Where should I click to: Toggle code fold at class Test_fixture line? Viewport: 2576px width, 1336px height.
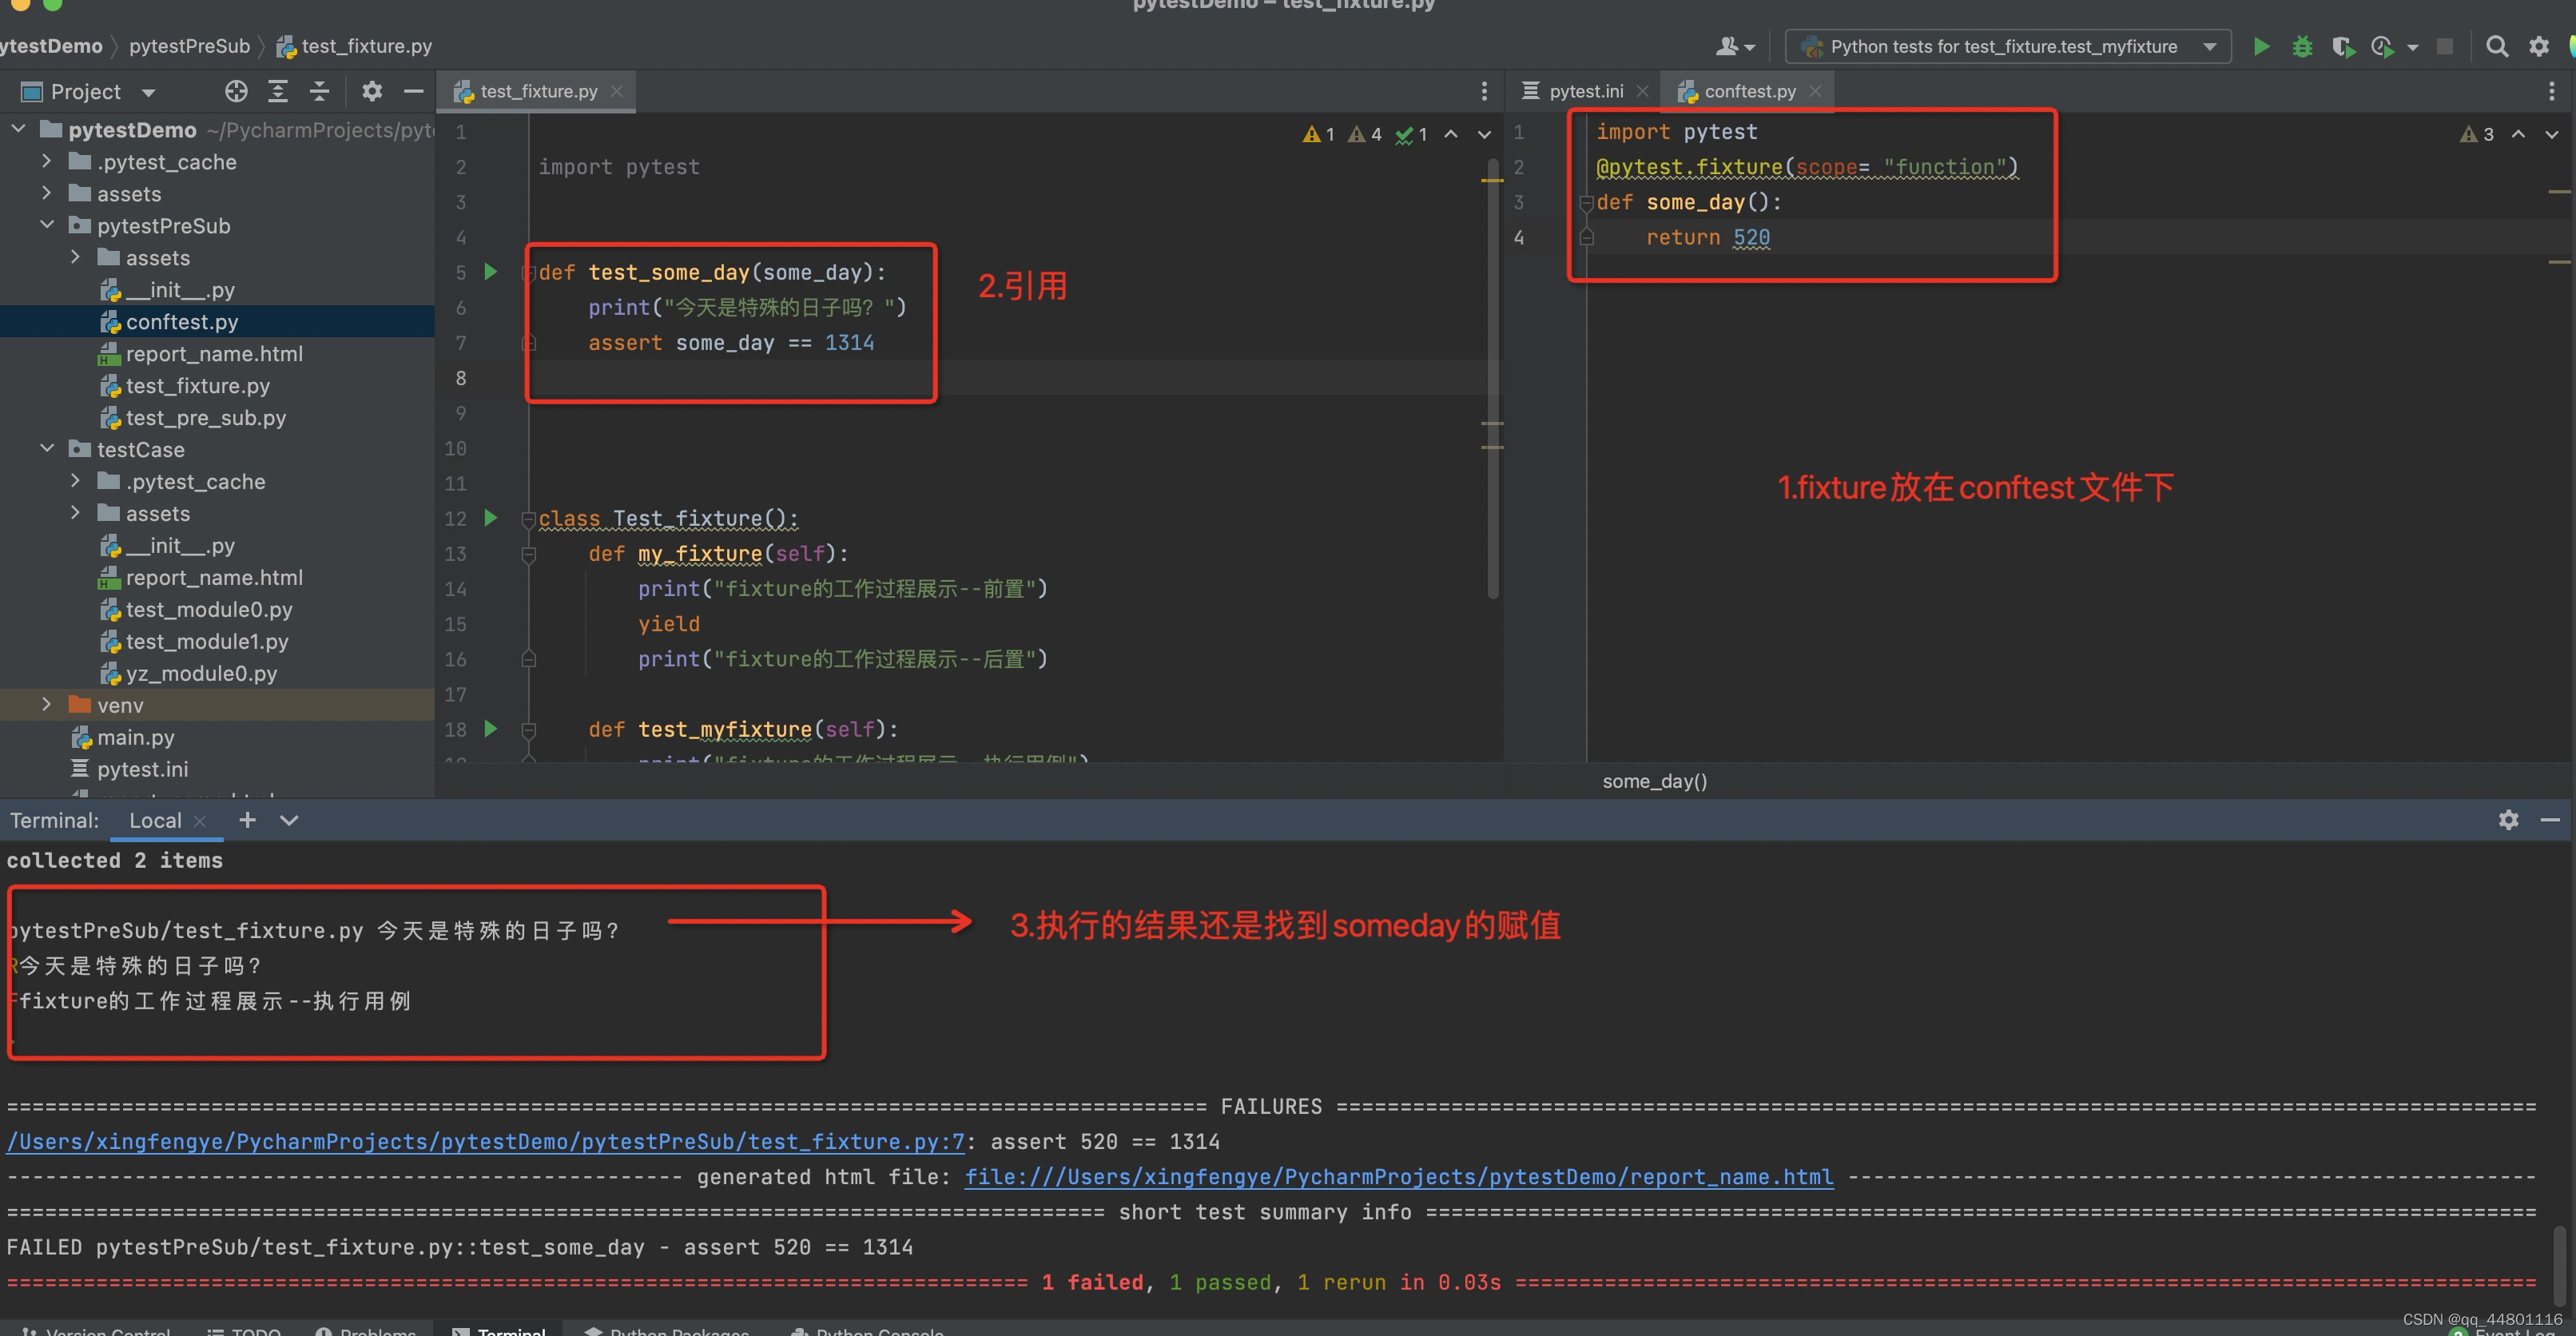tap(528, 519)
